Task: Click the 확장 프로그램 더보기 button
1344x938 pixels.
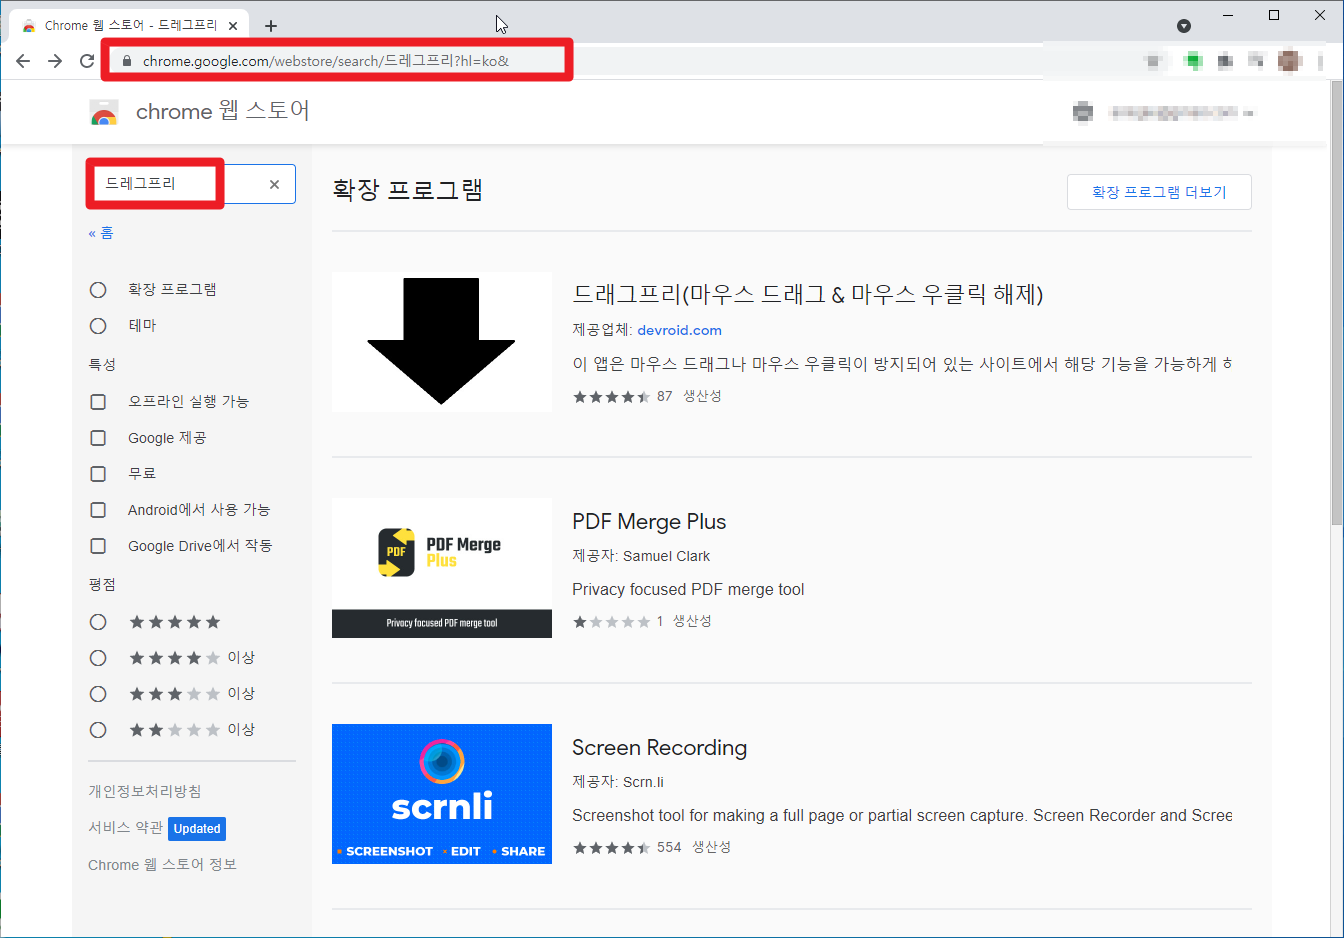Action: pos(1158,192)
